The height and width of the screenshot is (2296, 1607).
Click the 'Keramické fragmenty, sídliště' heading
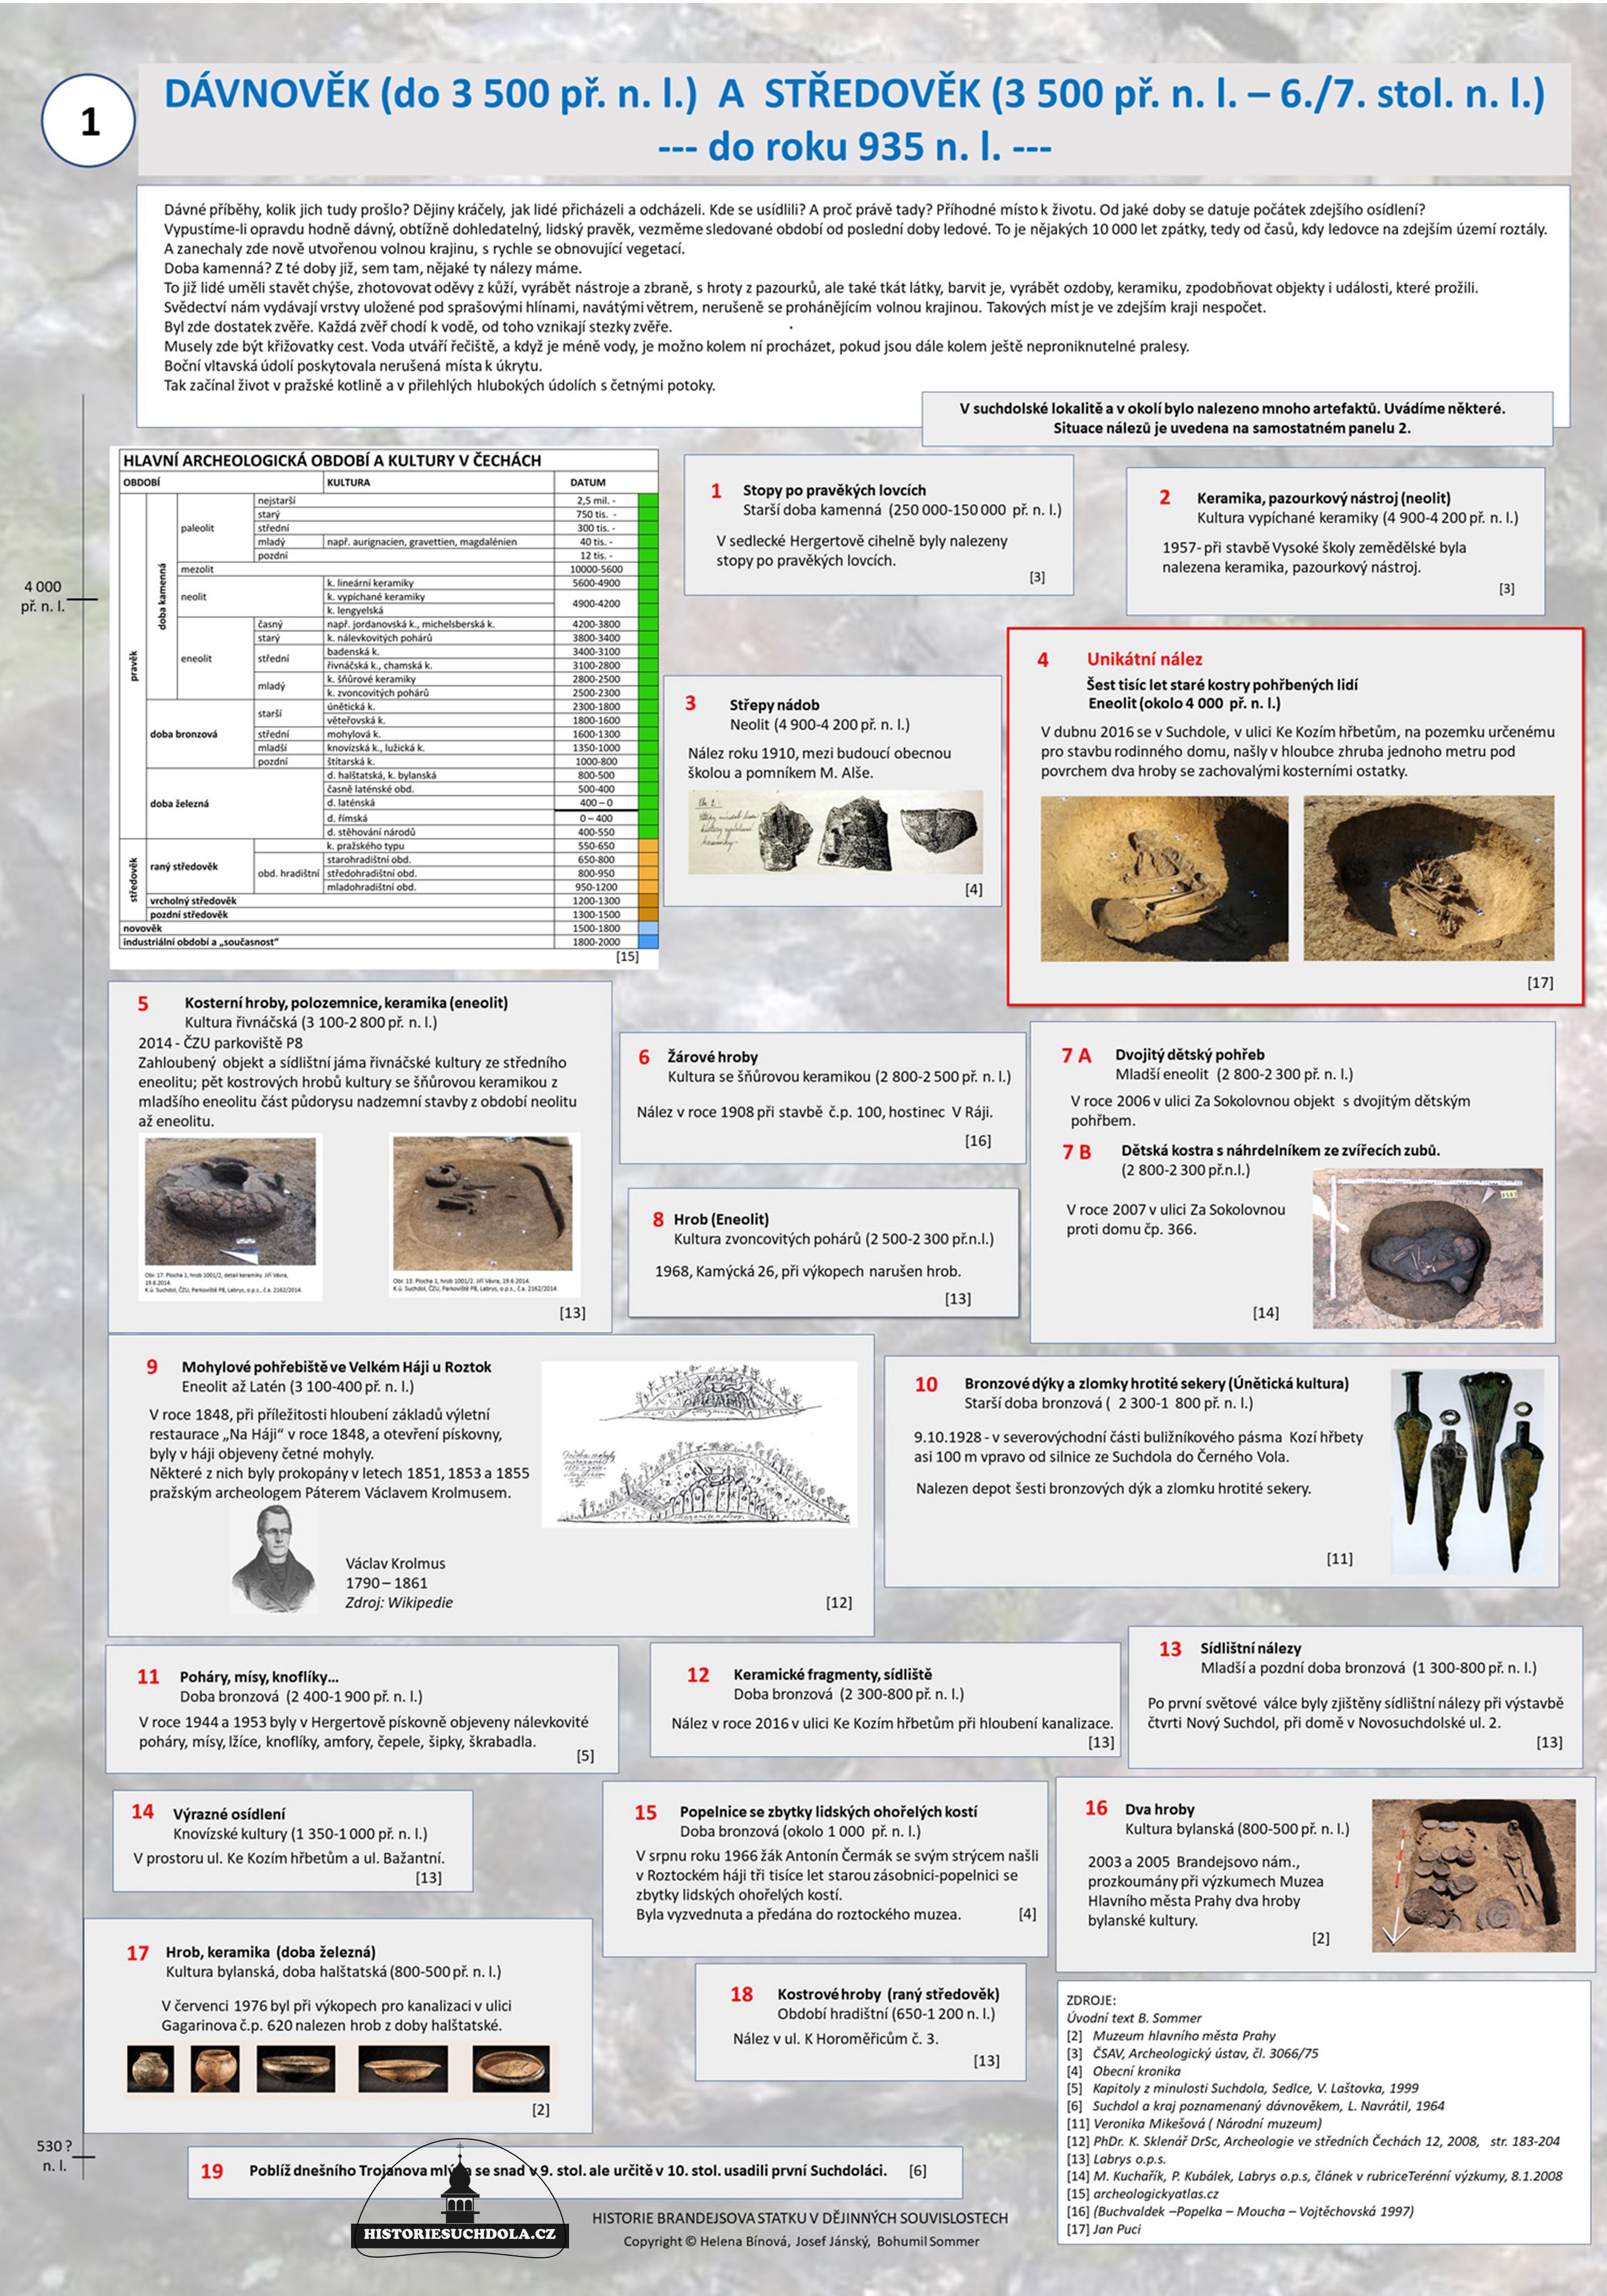click(832, 1674)
